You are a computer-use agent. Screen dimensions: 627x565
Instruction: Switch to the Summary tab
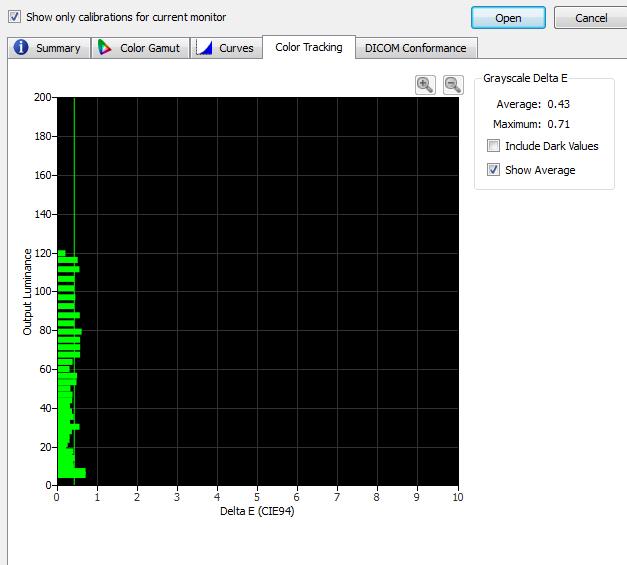pyautogui.click(x=49, y=48)
